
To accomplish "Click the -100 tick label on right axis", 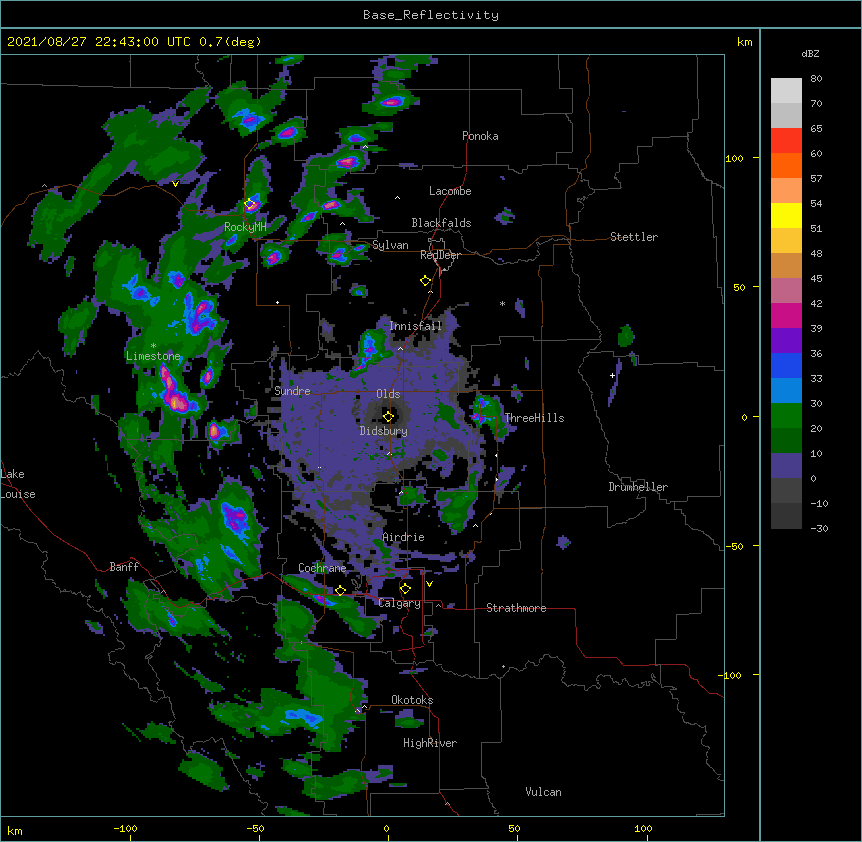I will click(x=731, y=675).
